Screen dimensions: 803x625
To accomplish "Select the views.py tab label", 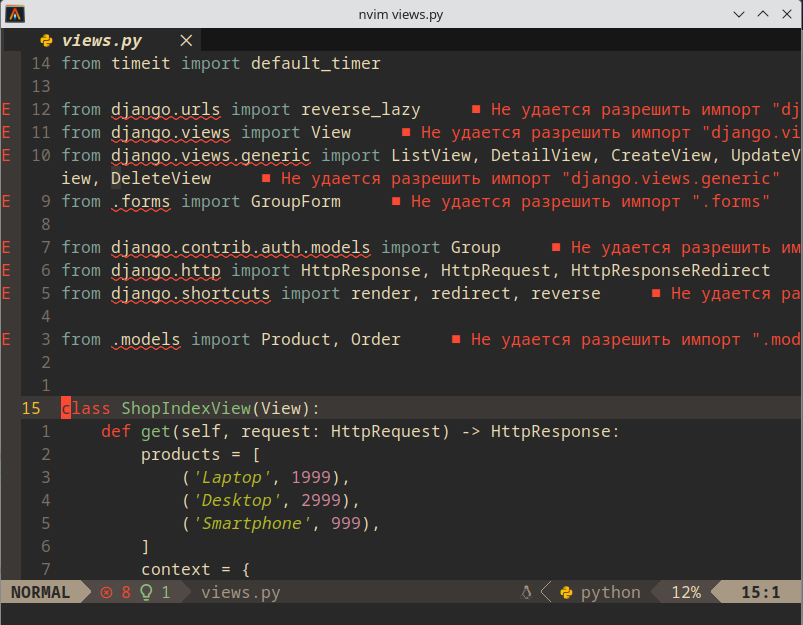I will [x=101, y=40].
